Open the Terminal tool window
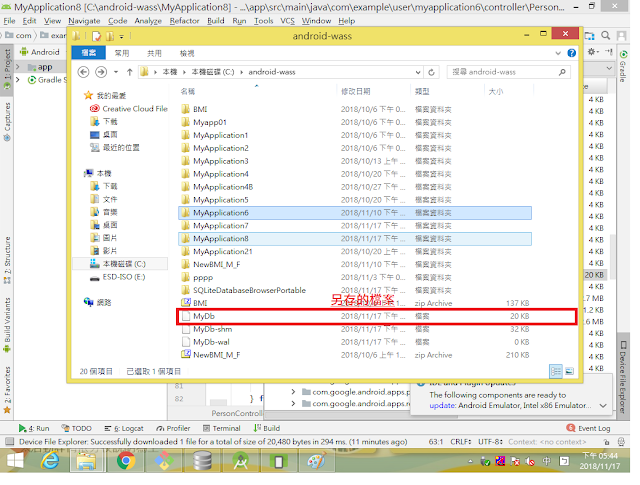The height and width of the screenshot is (485, 640). (222, 428)
